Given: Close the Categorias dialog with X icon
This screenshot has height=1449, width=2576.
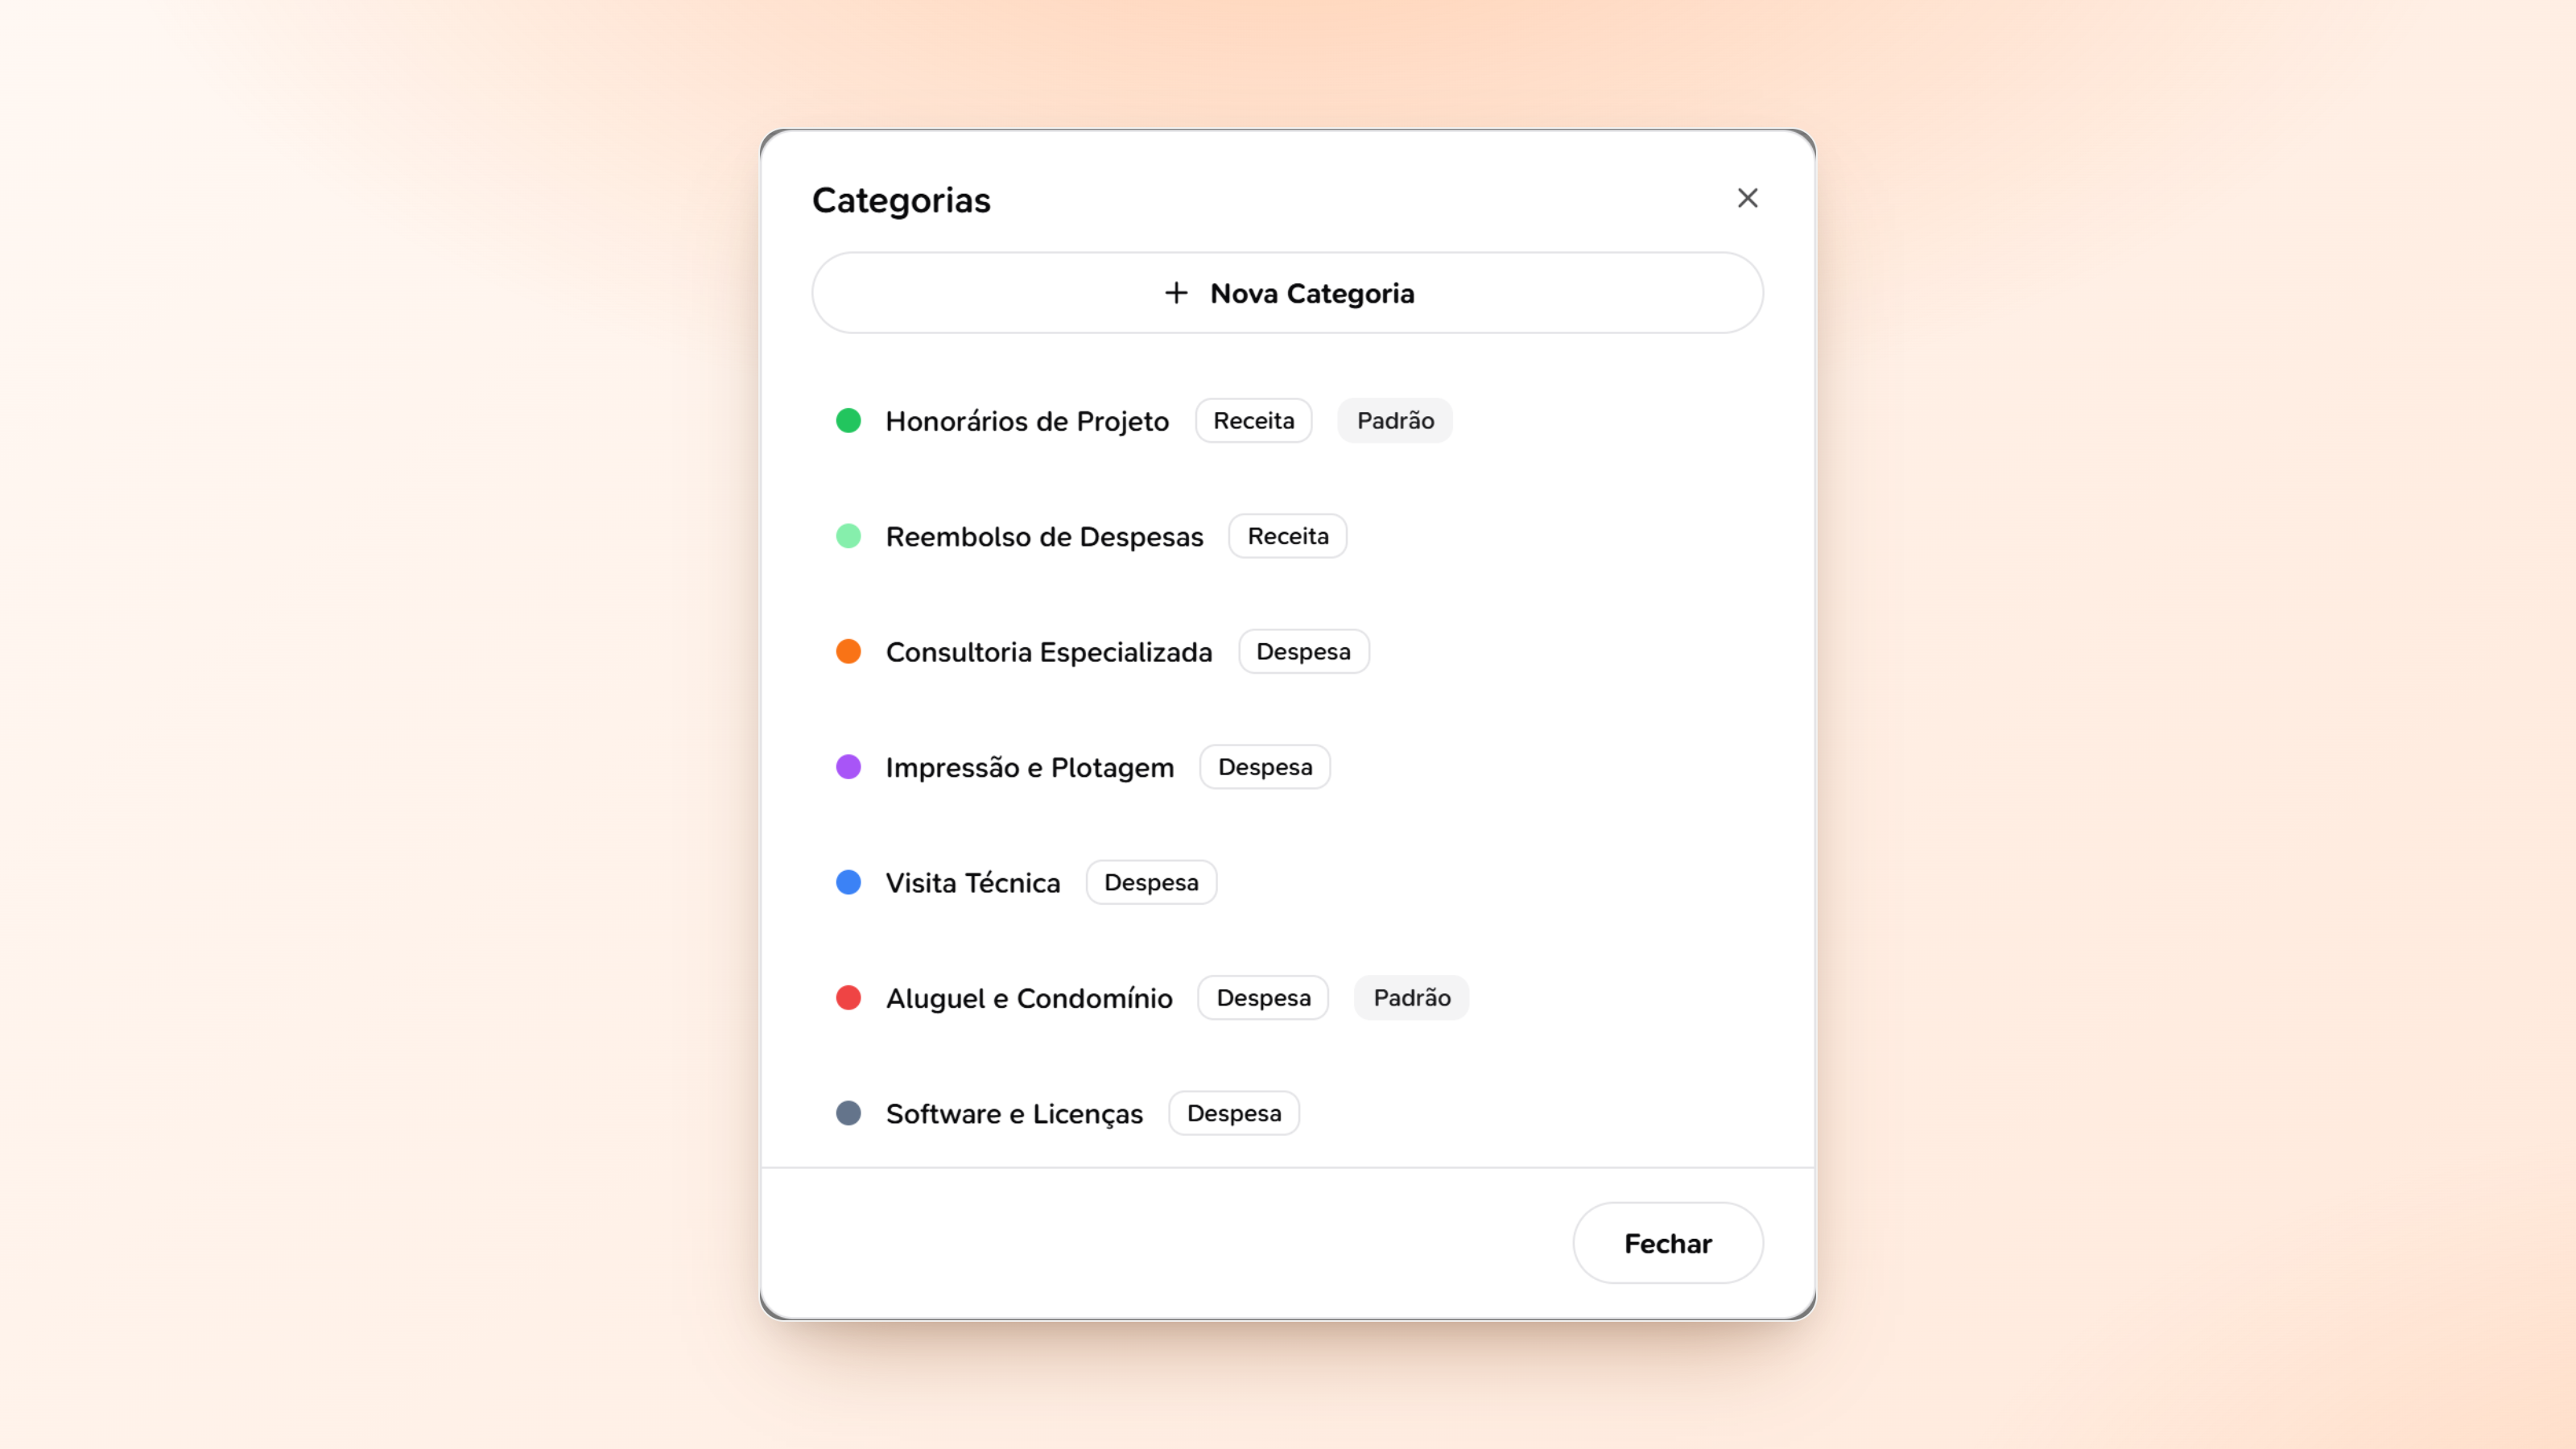Looking at the screenshot, I should (x=1747, y=198).
